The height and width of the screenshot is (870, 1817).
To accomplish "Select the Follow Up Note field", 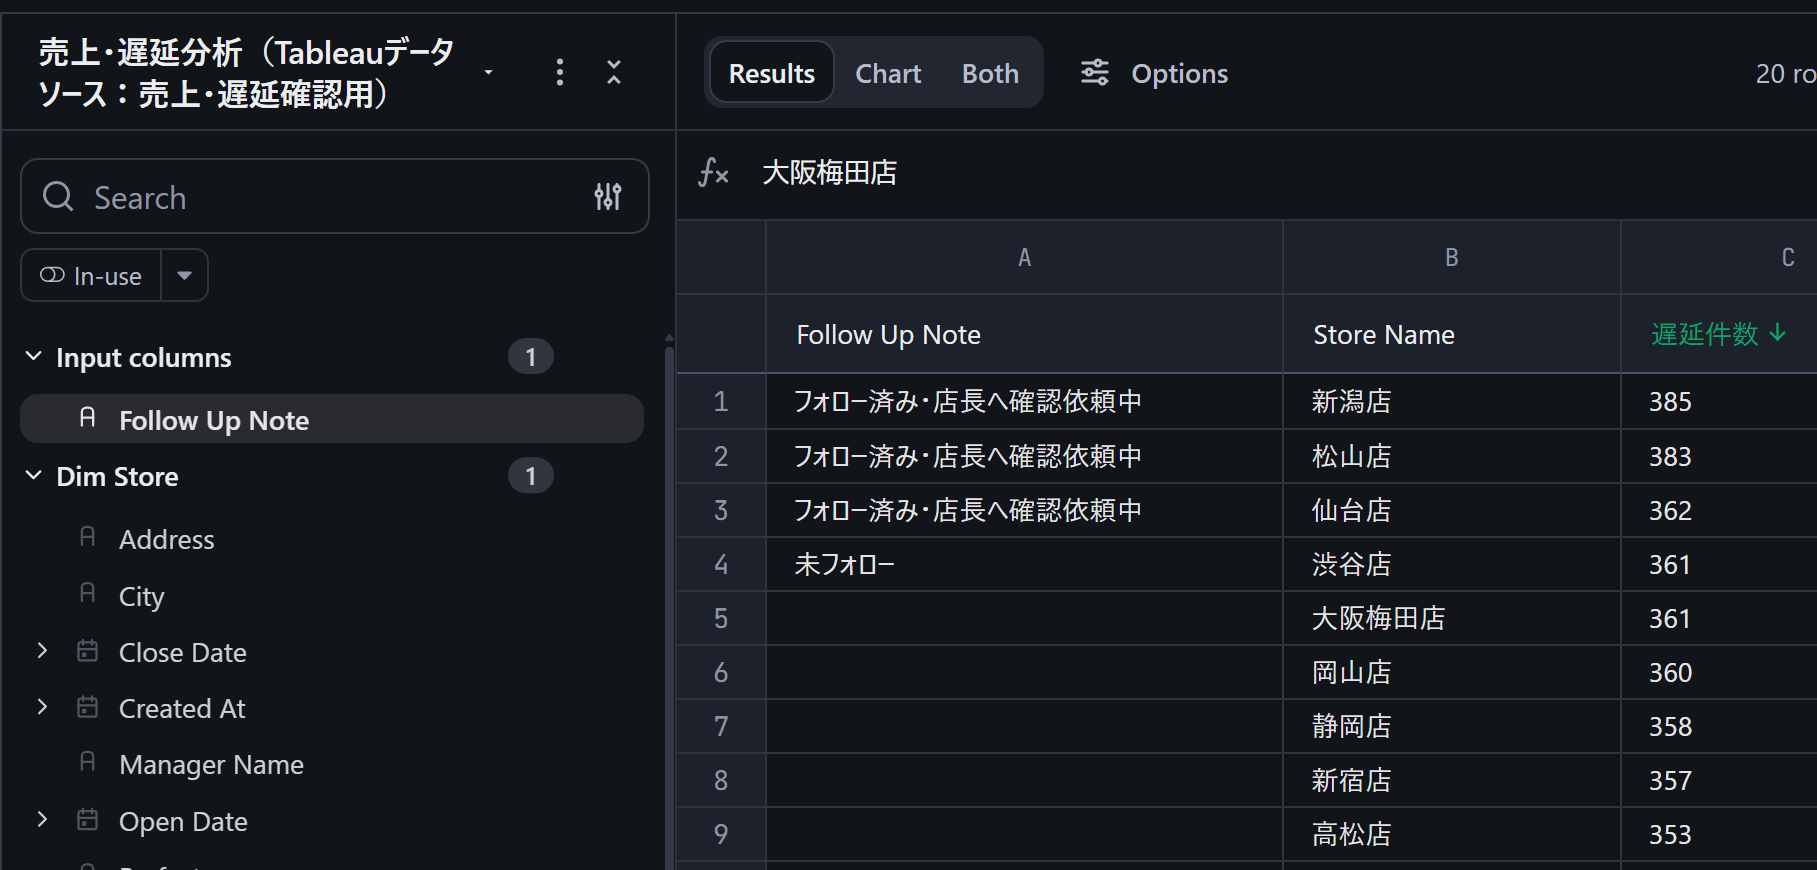I will (332, 419).
